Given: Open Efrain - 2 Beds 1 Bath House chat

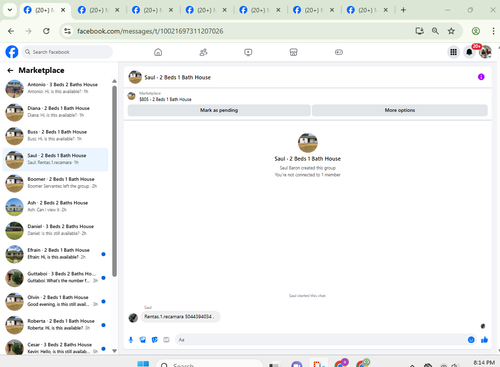Looking at the screenshot, I should click(x=56, y=254).
